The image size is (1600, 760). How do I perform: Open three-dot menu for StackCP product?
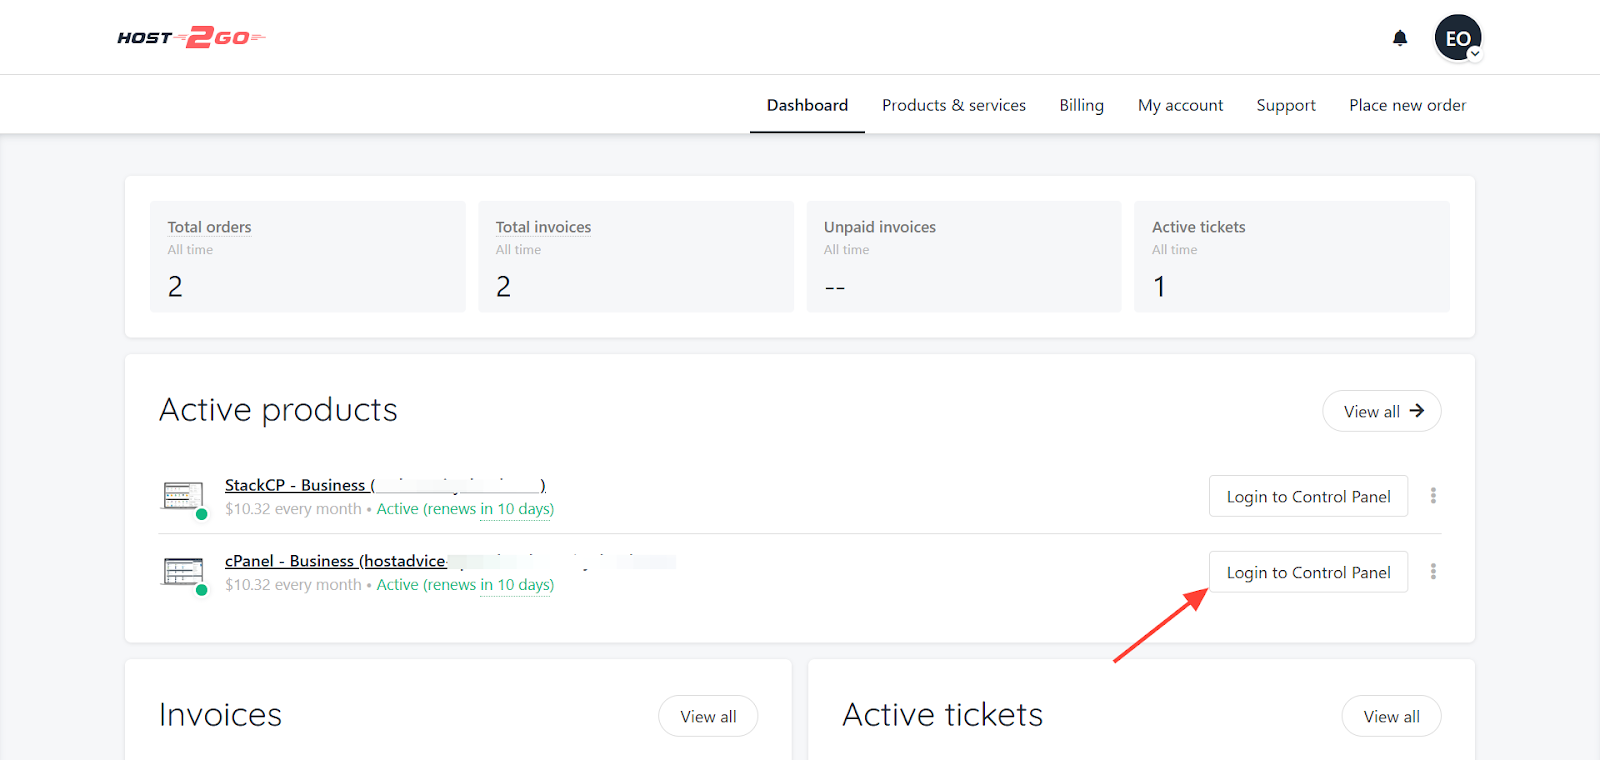[1433, 496]
